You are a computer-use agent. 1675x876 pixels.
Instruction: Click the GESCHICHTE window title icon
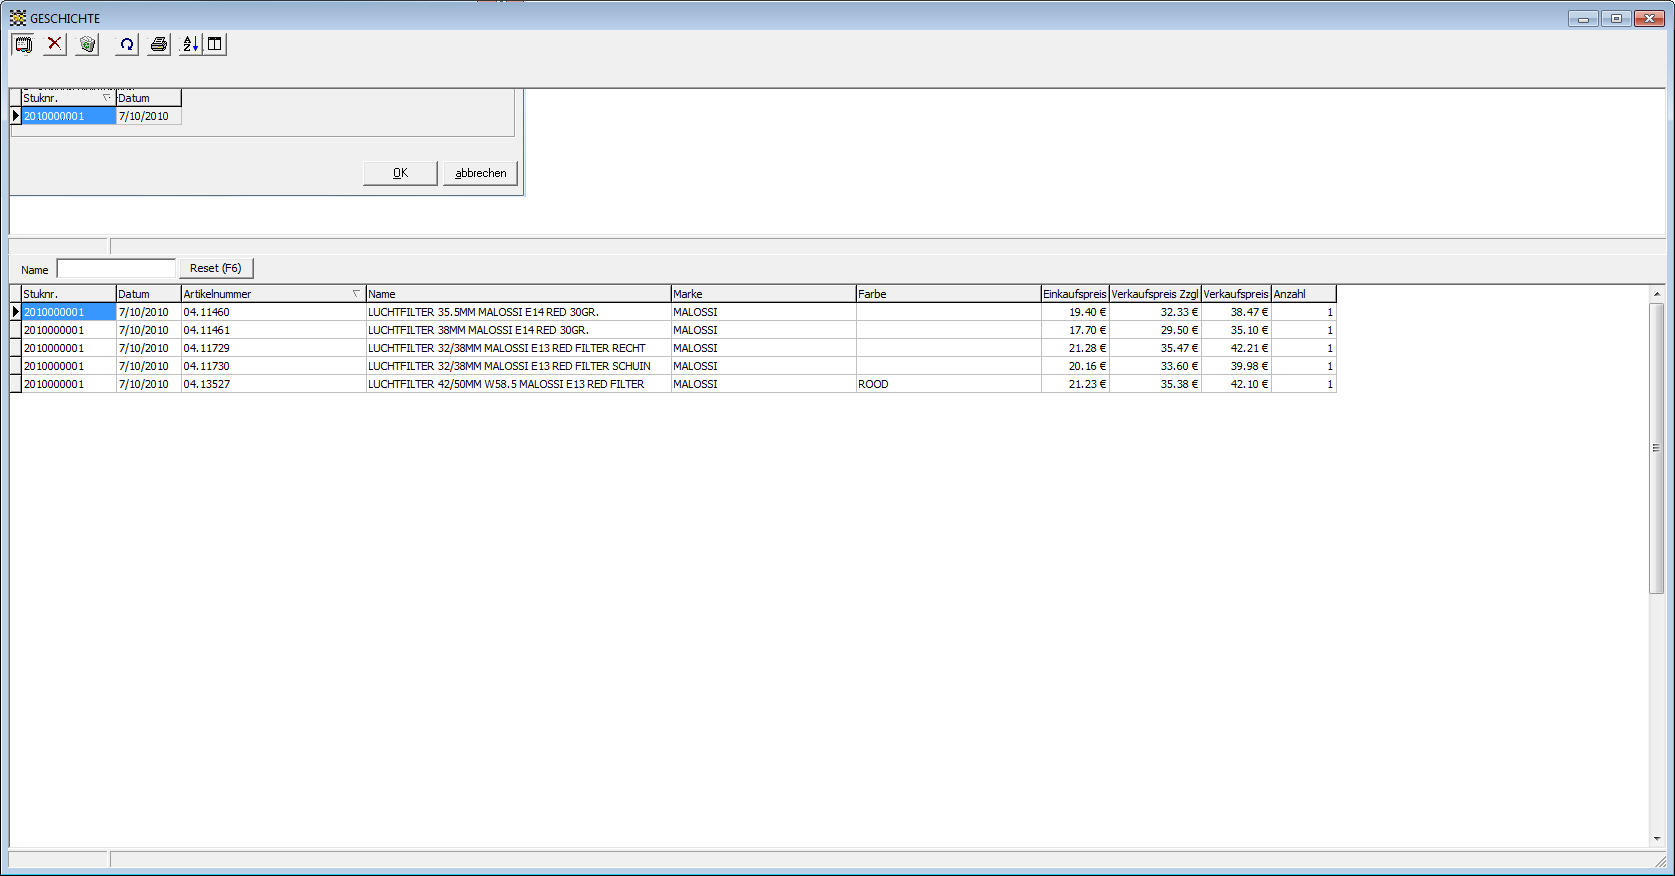(18, 18)
